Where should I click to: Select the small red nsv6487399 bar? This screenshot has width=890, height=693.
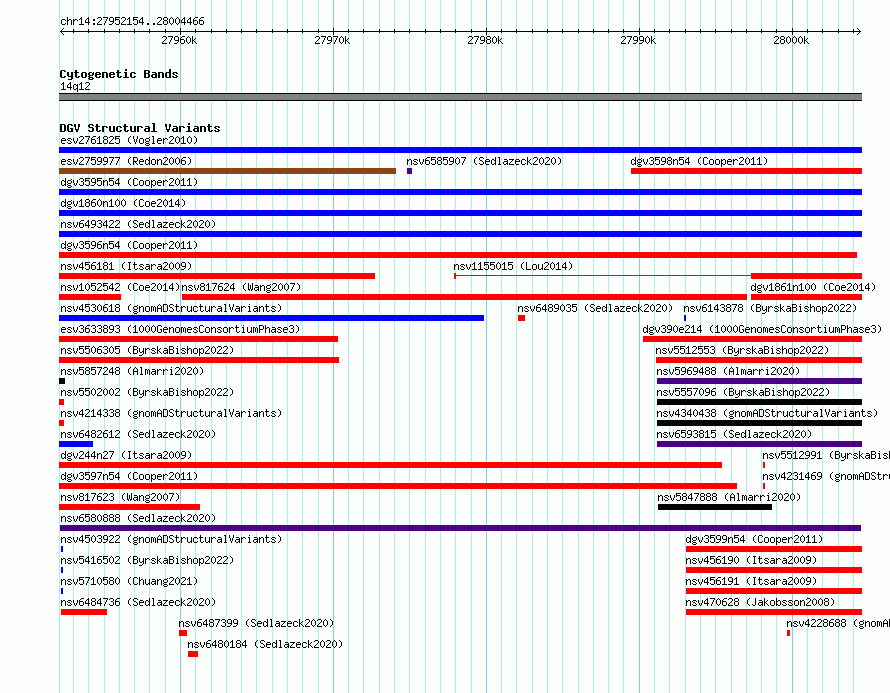183,633
